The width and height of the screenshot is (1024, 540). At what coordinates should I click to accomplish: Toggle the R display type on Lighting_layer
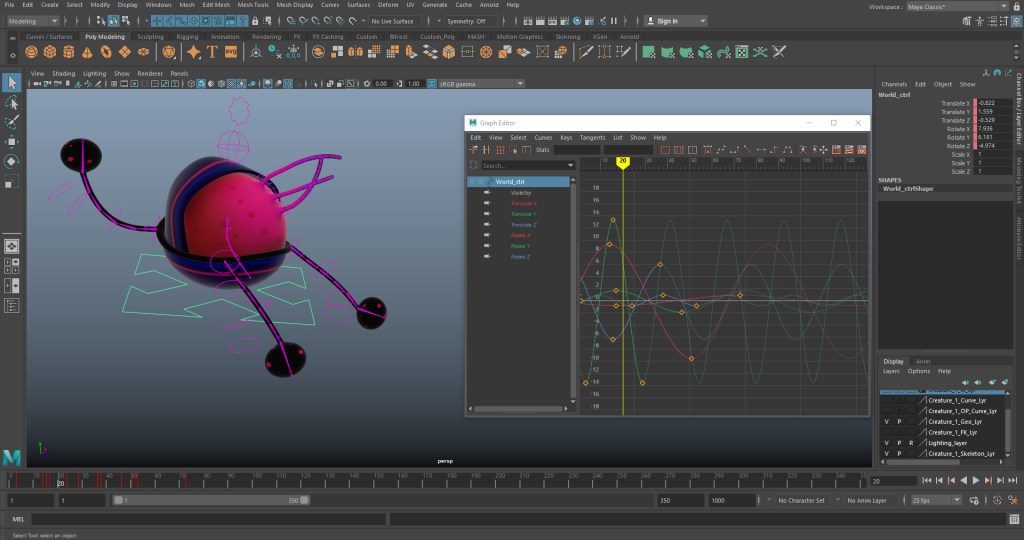[x=911, y=442]
